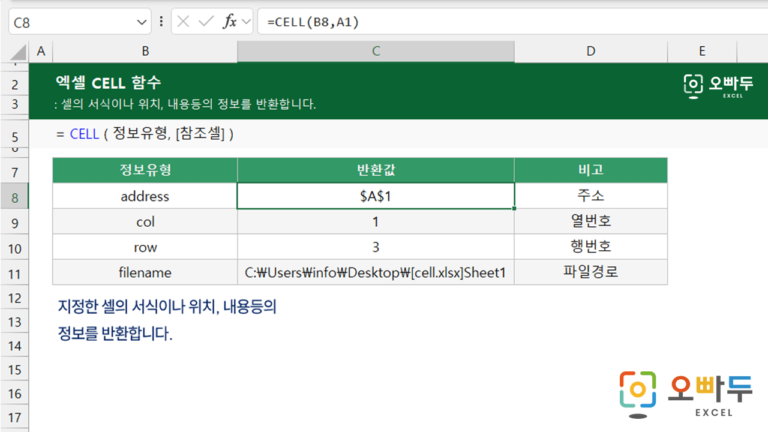Click the Select All corner triangle

[19, 52]
